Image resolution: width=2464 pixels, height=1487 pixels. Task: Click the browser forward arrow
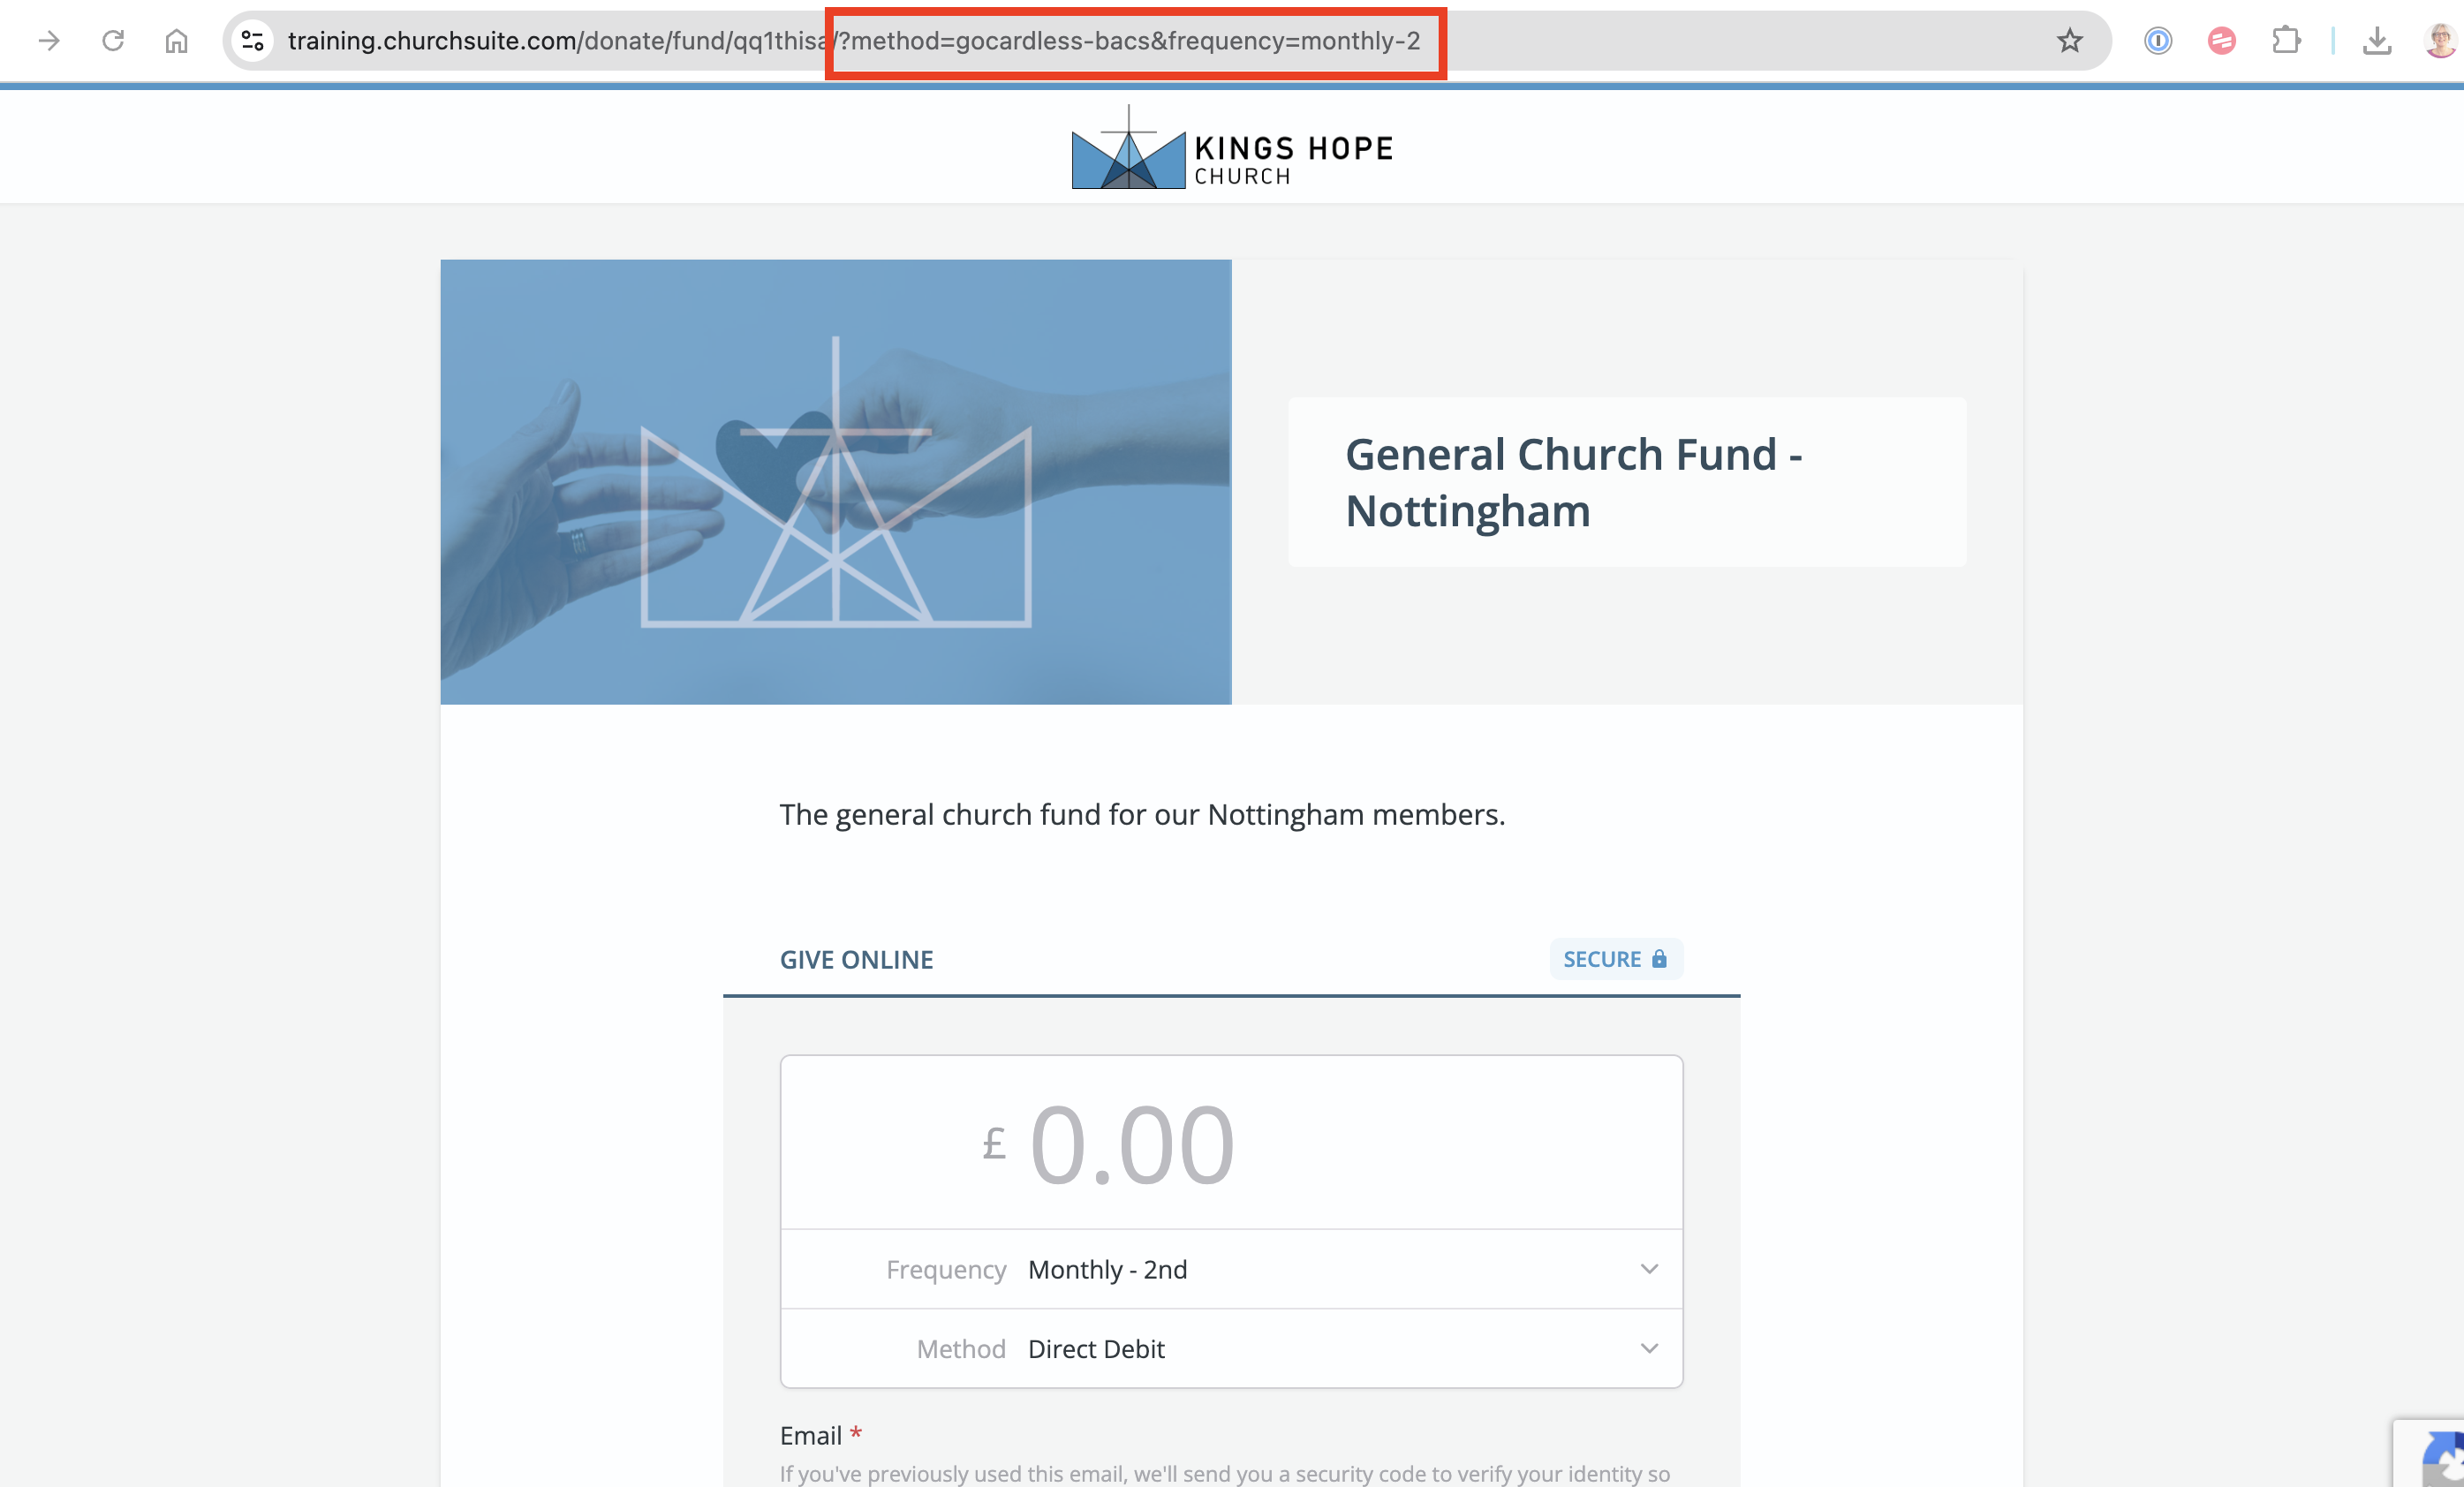[x=48, y=40]
